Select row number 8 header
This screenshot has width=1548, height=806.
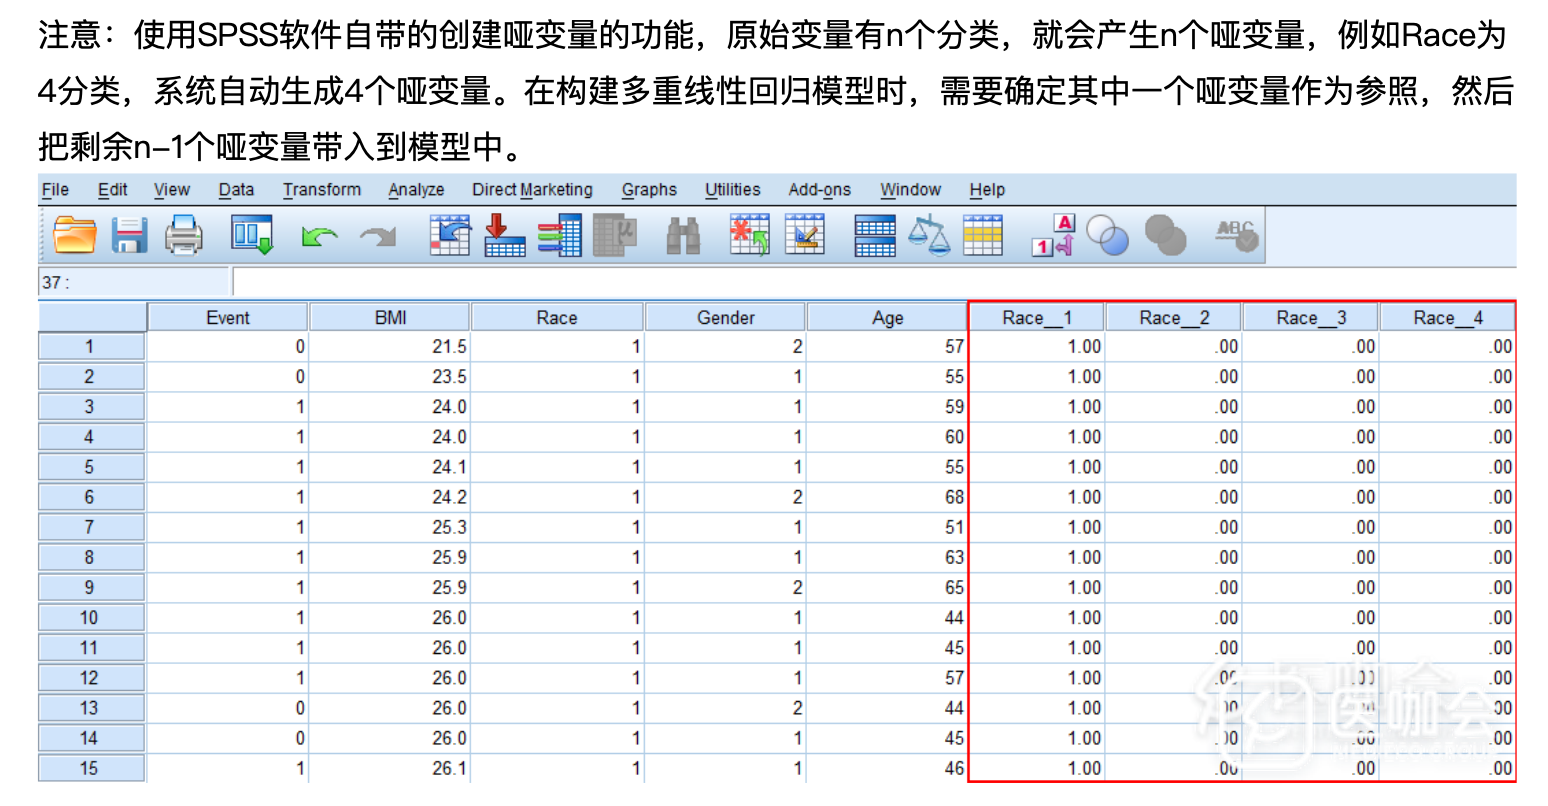point(90,558)
